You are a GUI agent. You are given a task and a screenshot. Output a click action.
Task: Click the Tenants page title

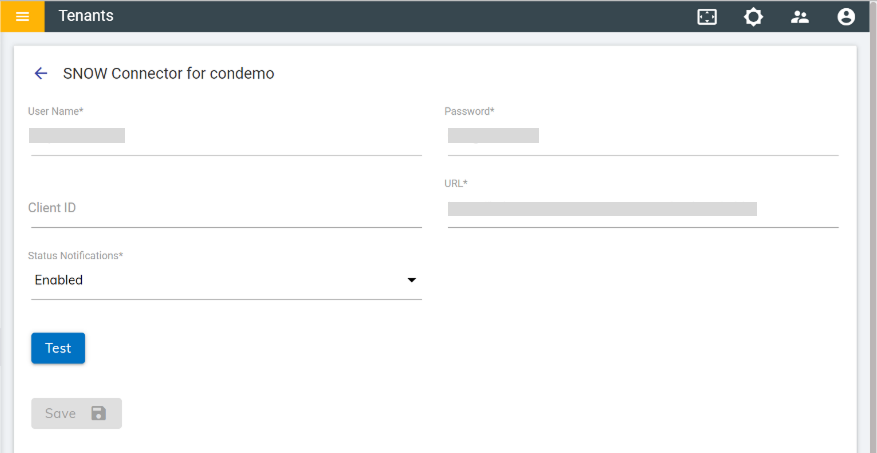[x=86, y=16]
